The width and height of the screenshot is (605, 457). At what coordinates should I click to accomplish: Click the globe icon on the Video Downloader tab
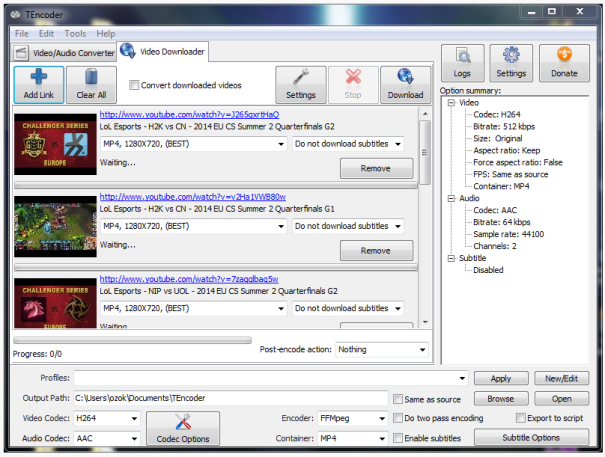(x=127, y=51)
